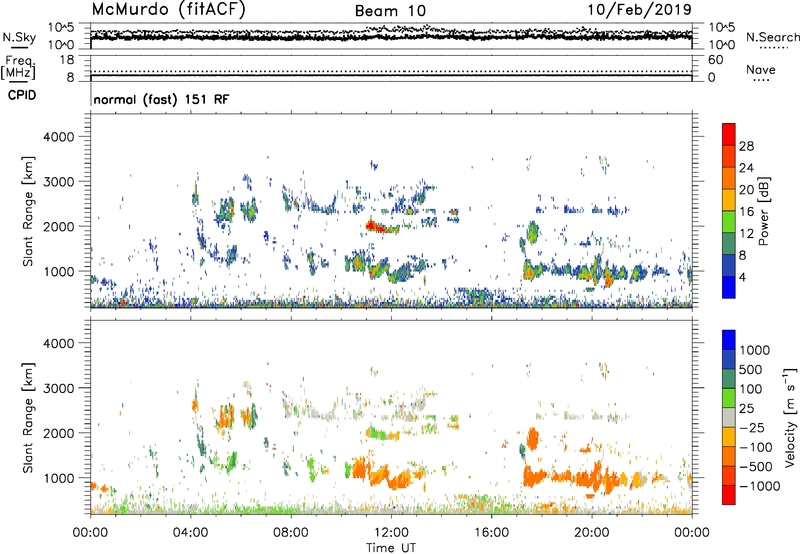The height and width of the screenshot is (554, 800).
Task: Click the blue Power segment between 4 and 8
Action: pos(729,265)
